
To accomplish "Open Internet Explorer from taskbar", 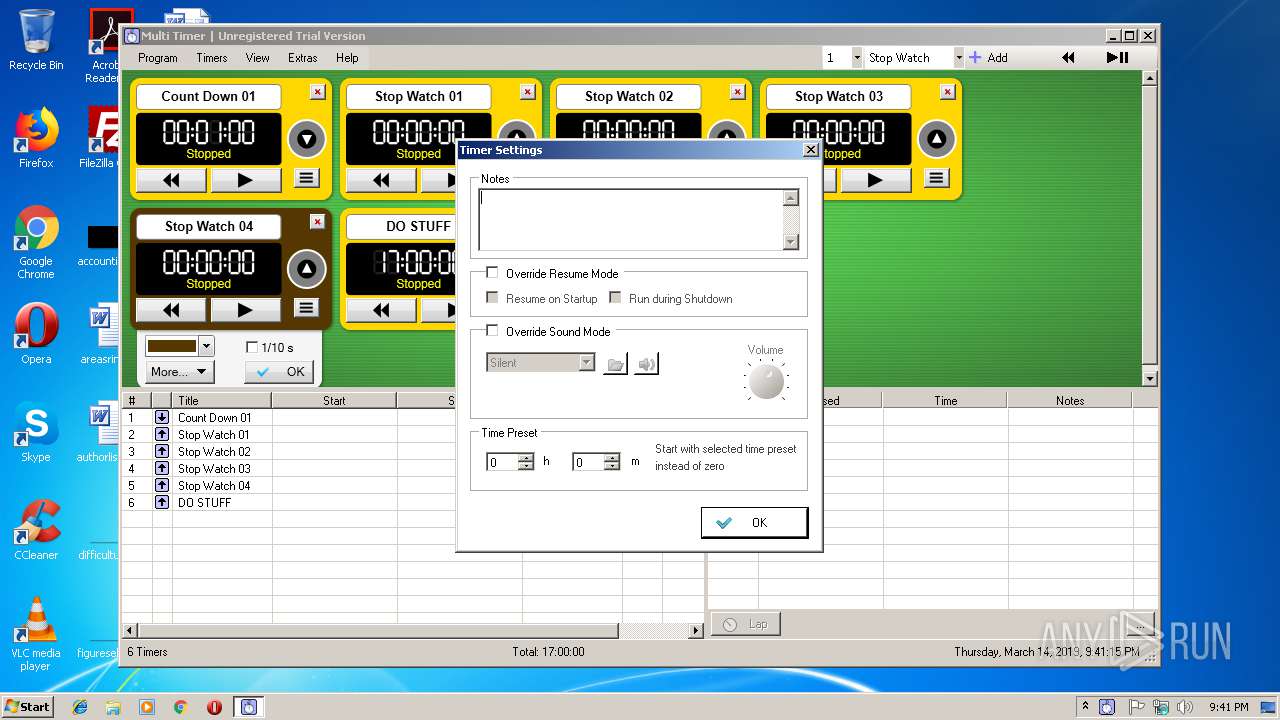I will 80,707.
